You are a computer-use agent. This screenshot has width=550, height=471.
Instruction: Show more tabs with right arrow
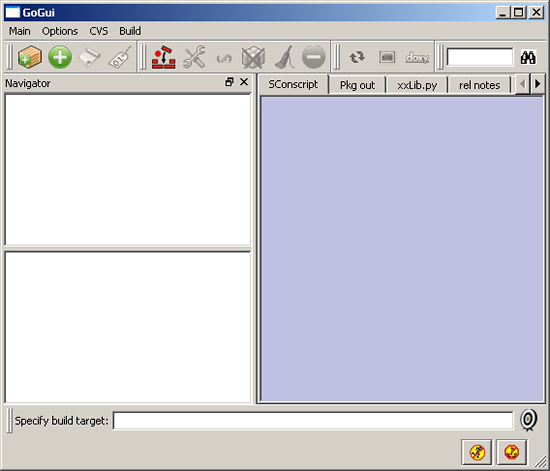click(x=537, y=84)
